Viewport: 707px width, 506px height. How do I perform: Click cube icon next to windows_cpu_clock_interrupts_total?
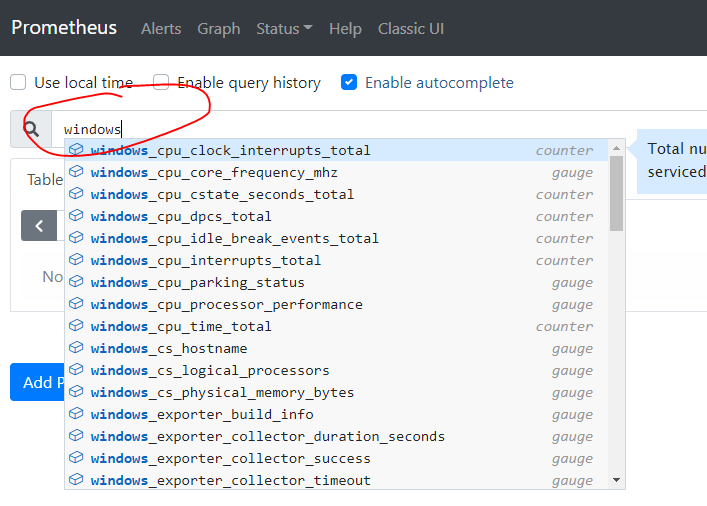tap(76, 150)
